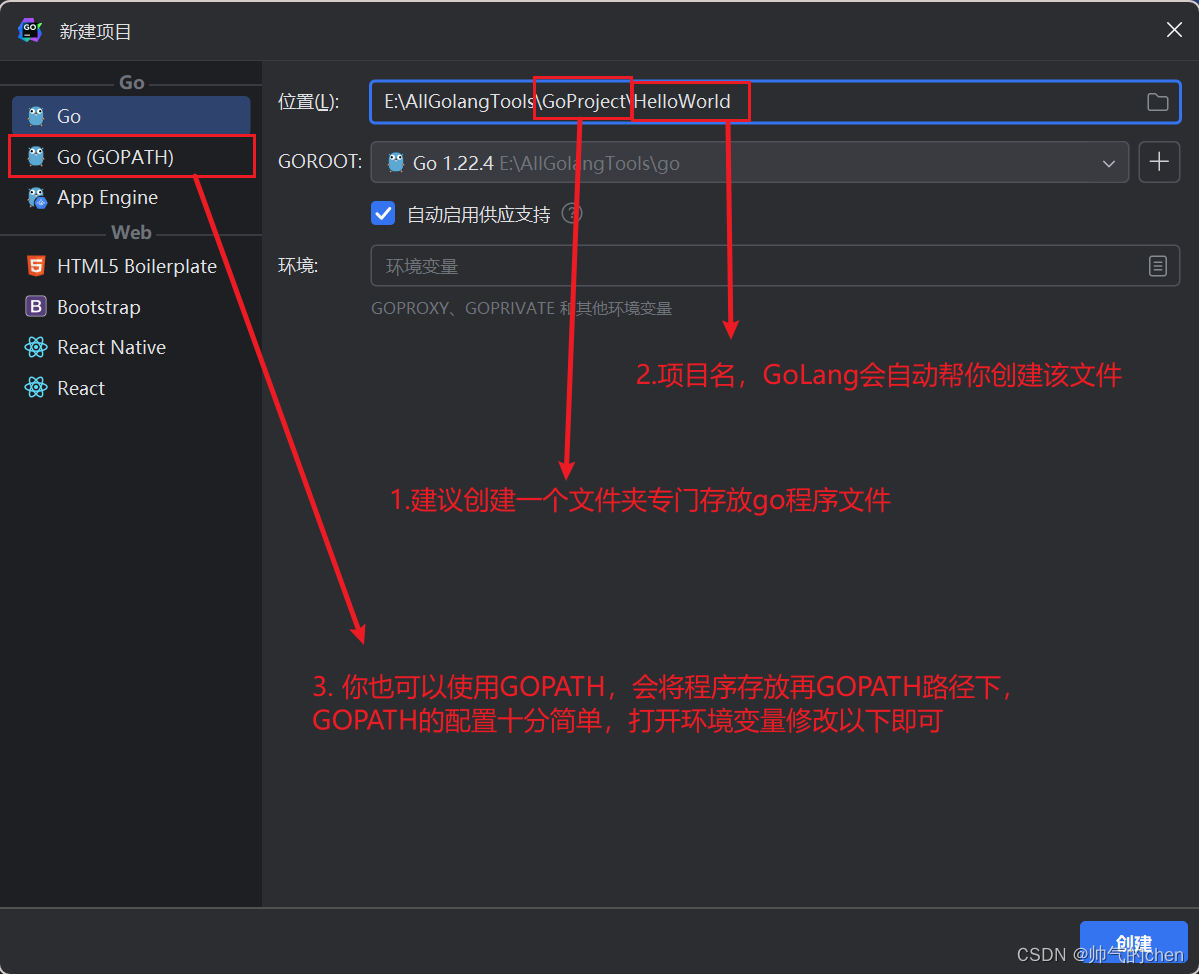1199x974 pixels.
Task: Click the 环境: label
Action: pyautogui.click(x=297, y=266)
